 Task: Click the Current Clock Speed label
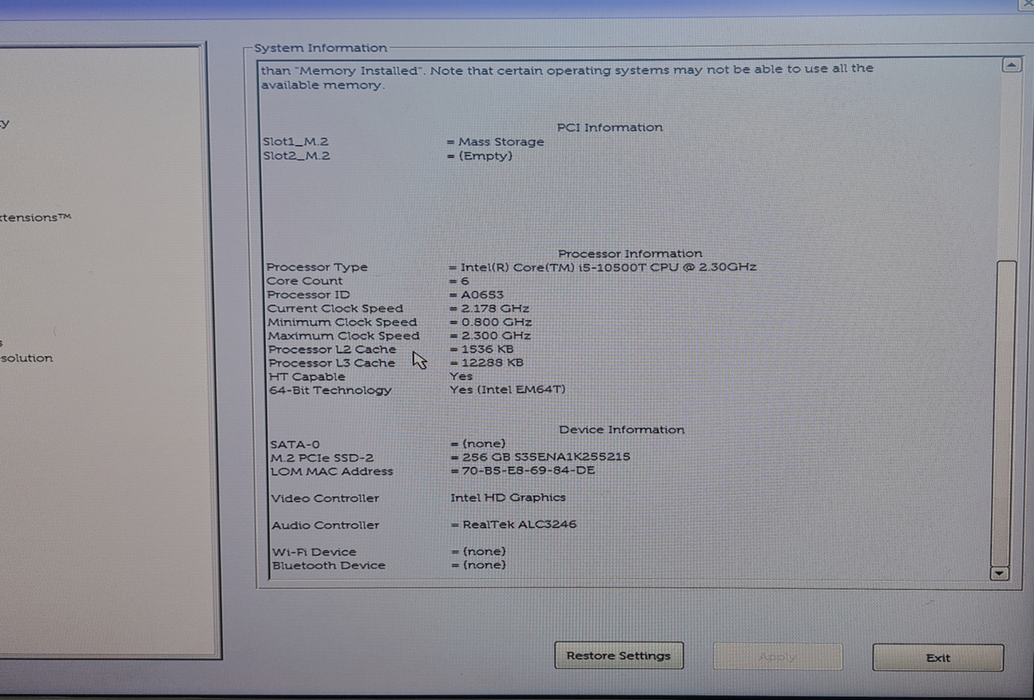coord(335,308)
